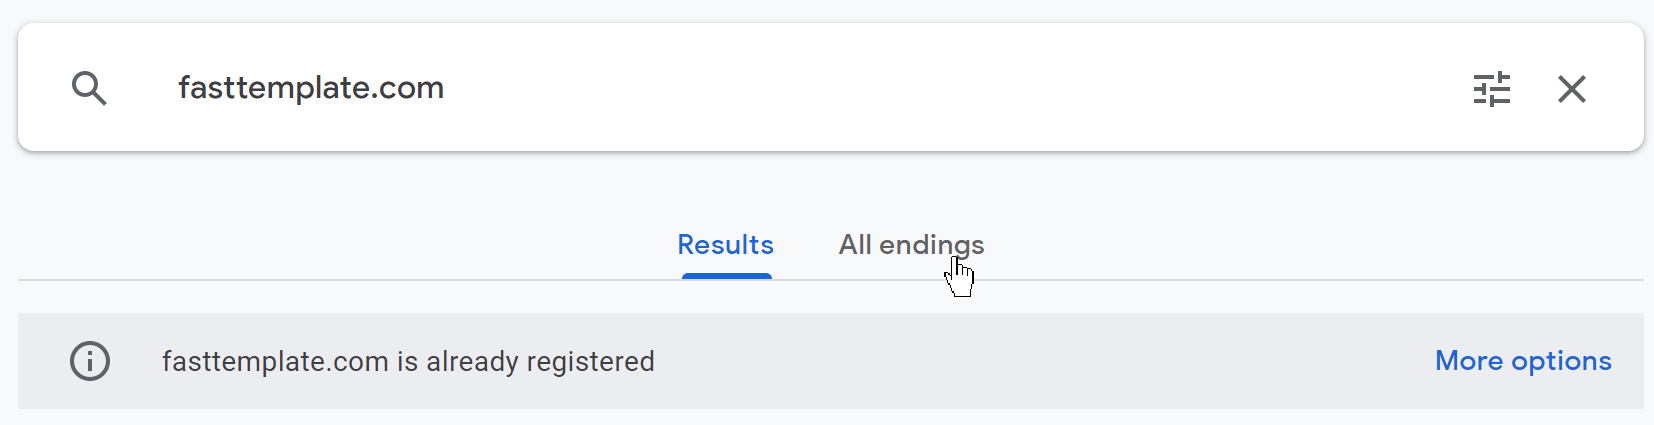
Task: Select the Results tab
Action: click(x=725, y=245)
